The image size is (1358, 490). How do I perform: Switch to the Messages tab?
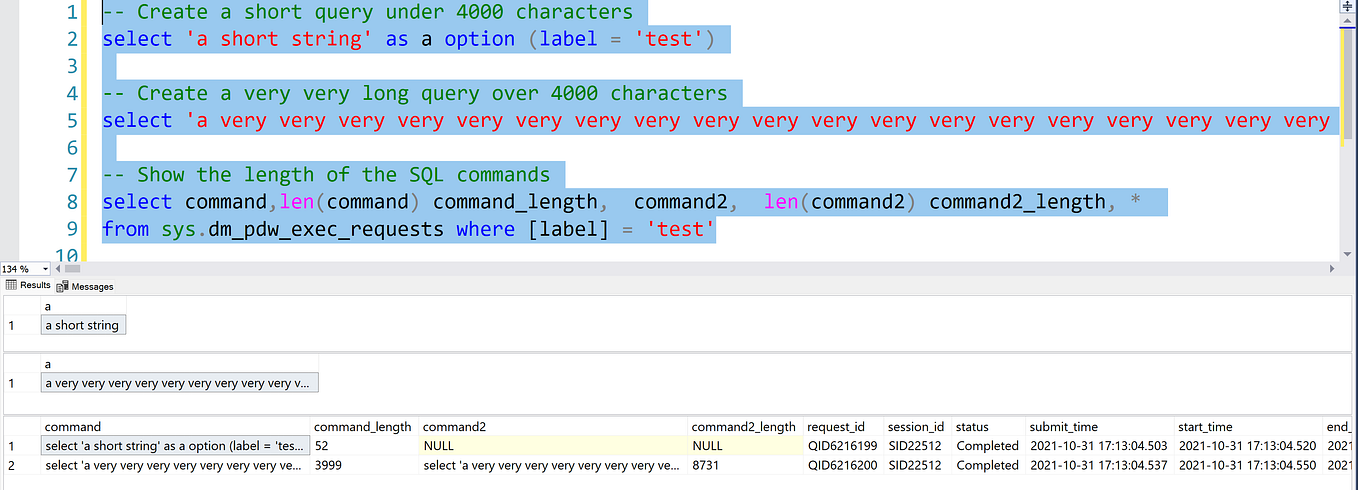click(x=85, y=286)
